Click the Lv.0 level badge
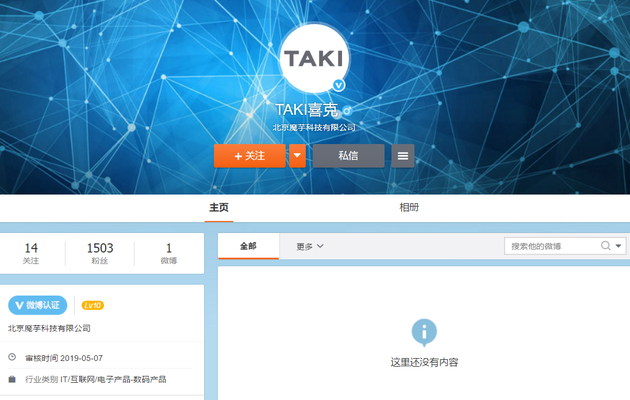The image size is (630, 400). tap(93, 306)
